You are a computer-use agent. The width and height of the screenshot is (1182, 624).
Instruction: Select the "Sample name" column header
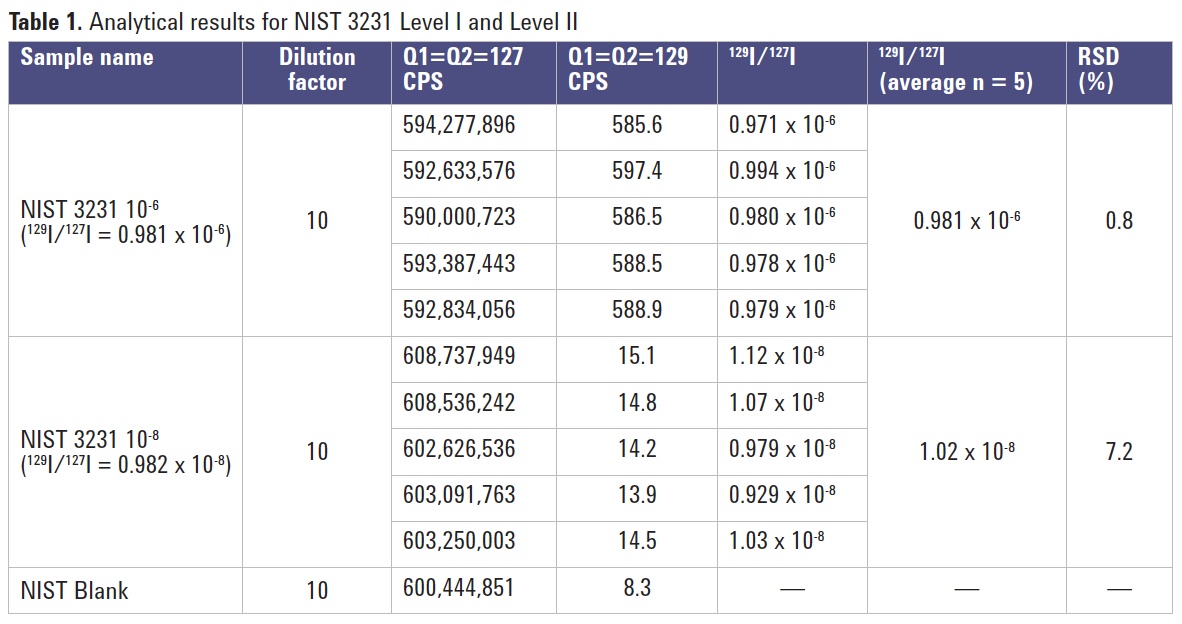pyautogui.click(x=87, y=57)
